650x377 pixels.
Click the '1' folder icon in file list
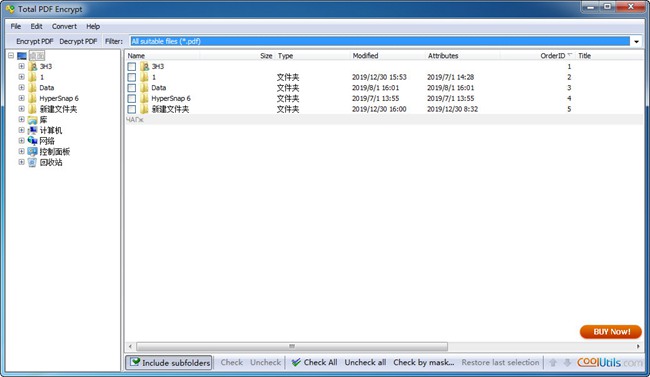144,77
